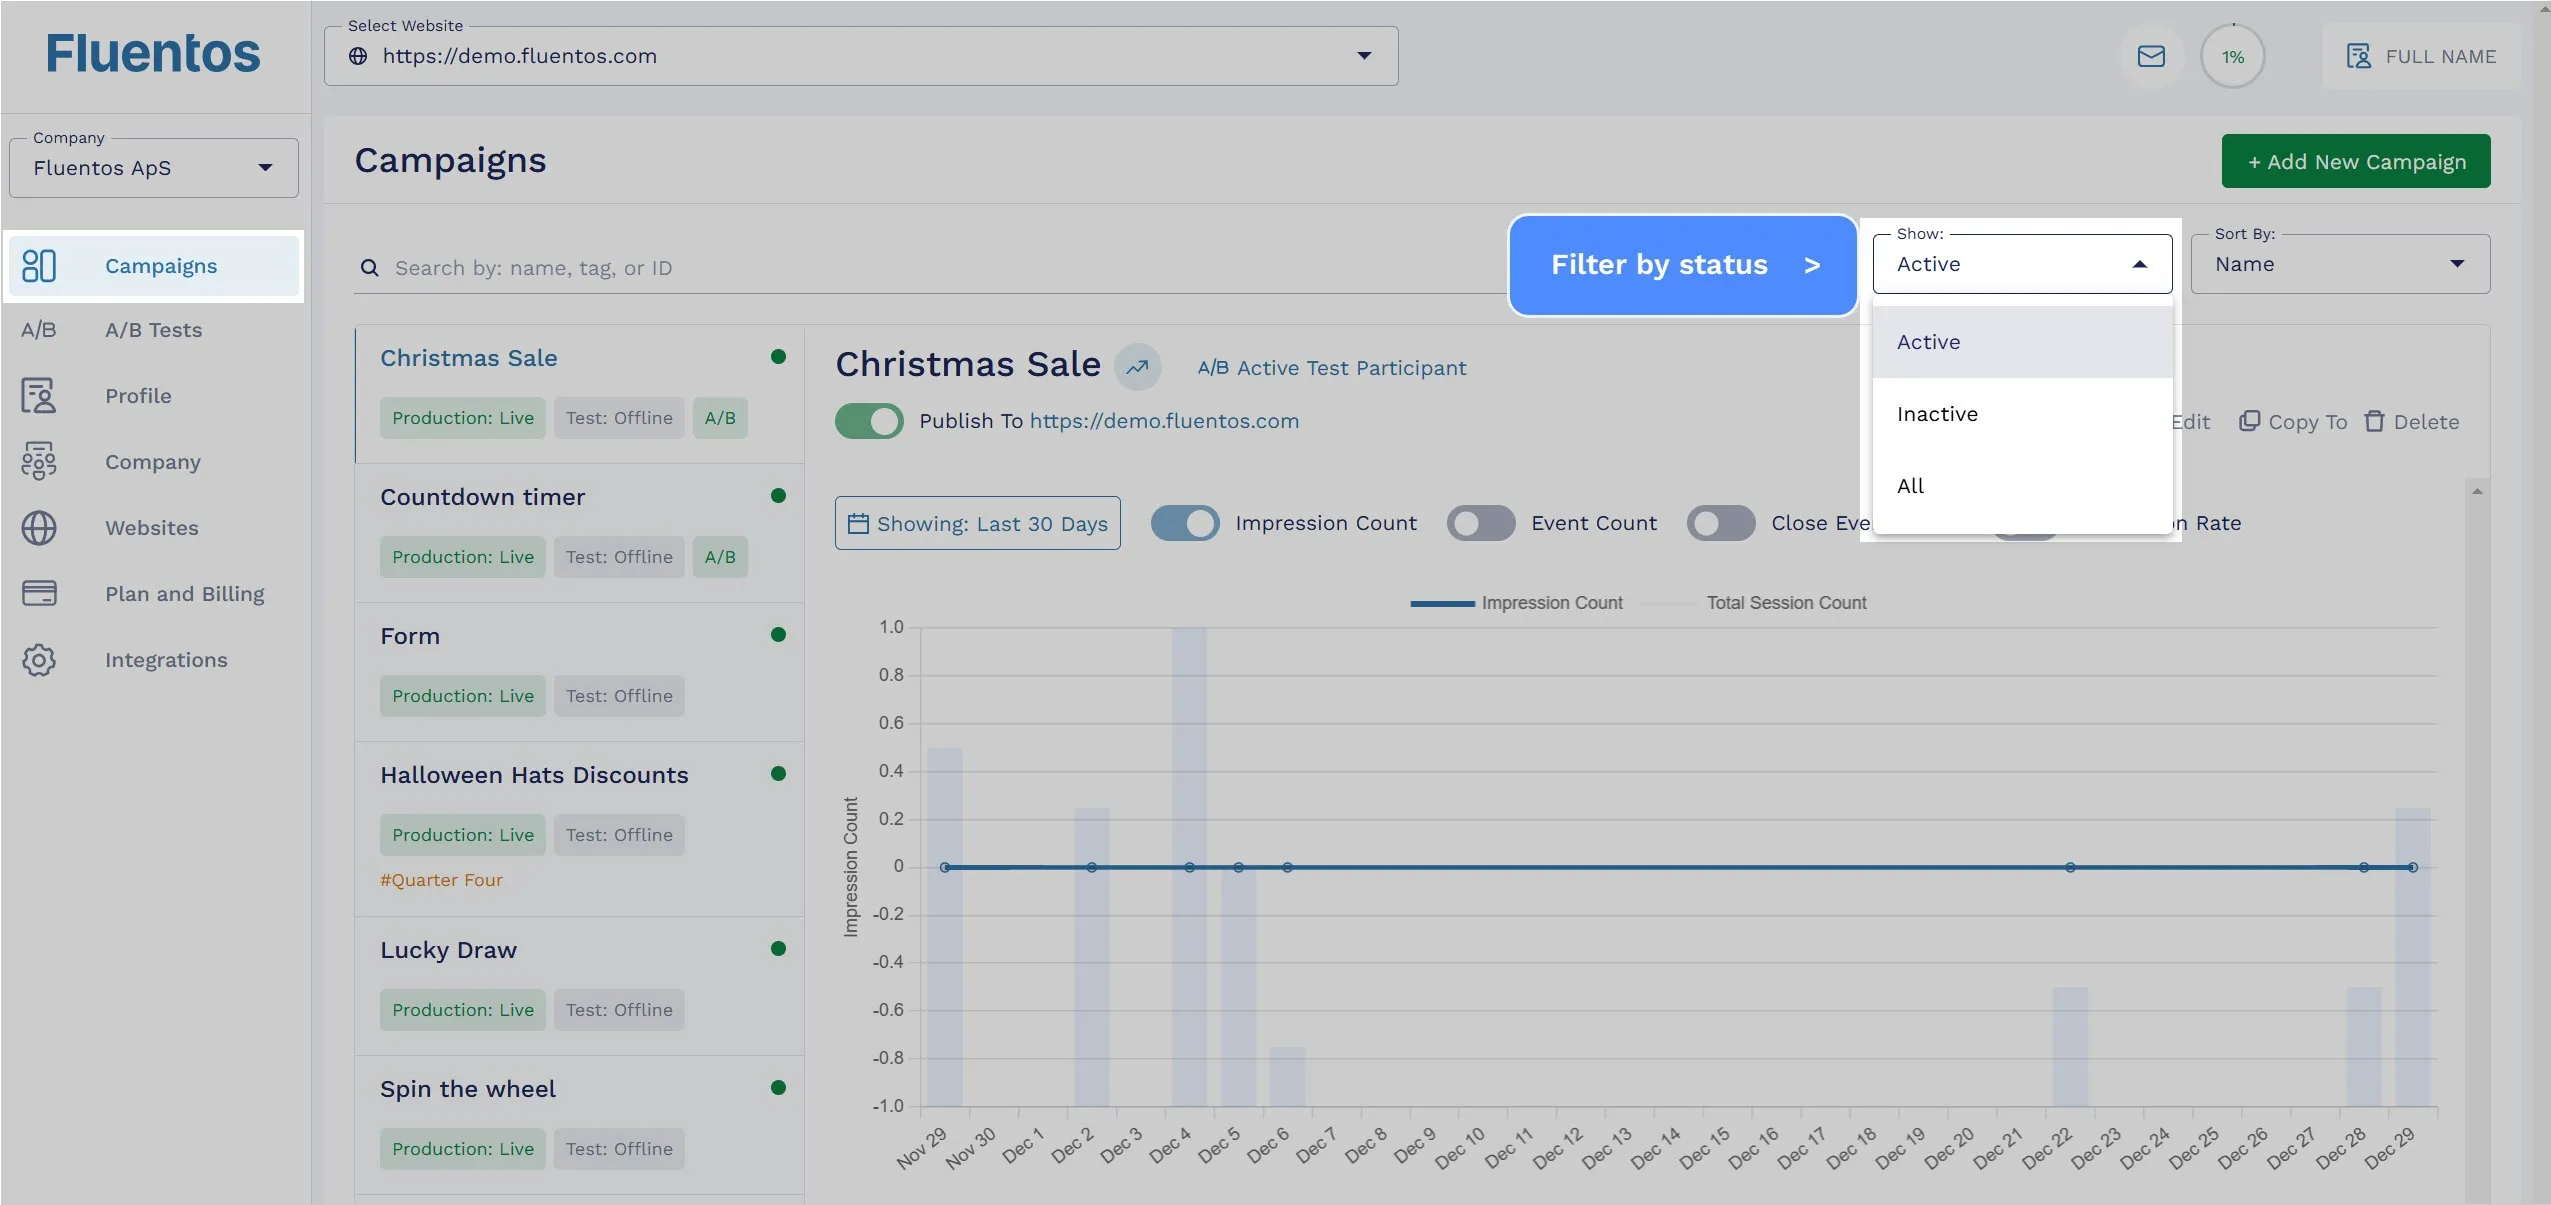
Task: Click the #Quarter Four tag
Action: [441, 880]
